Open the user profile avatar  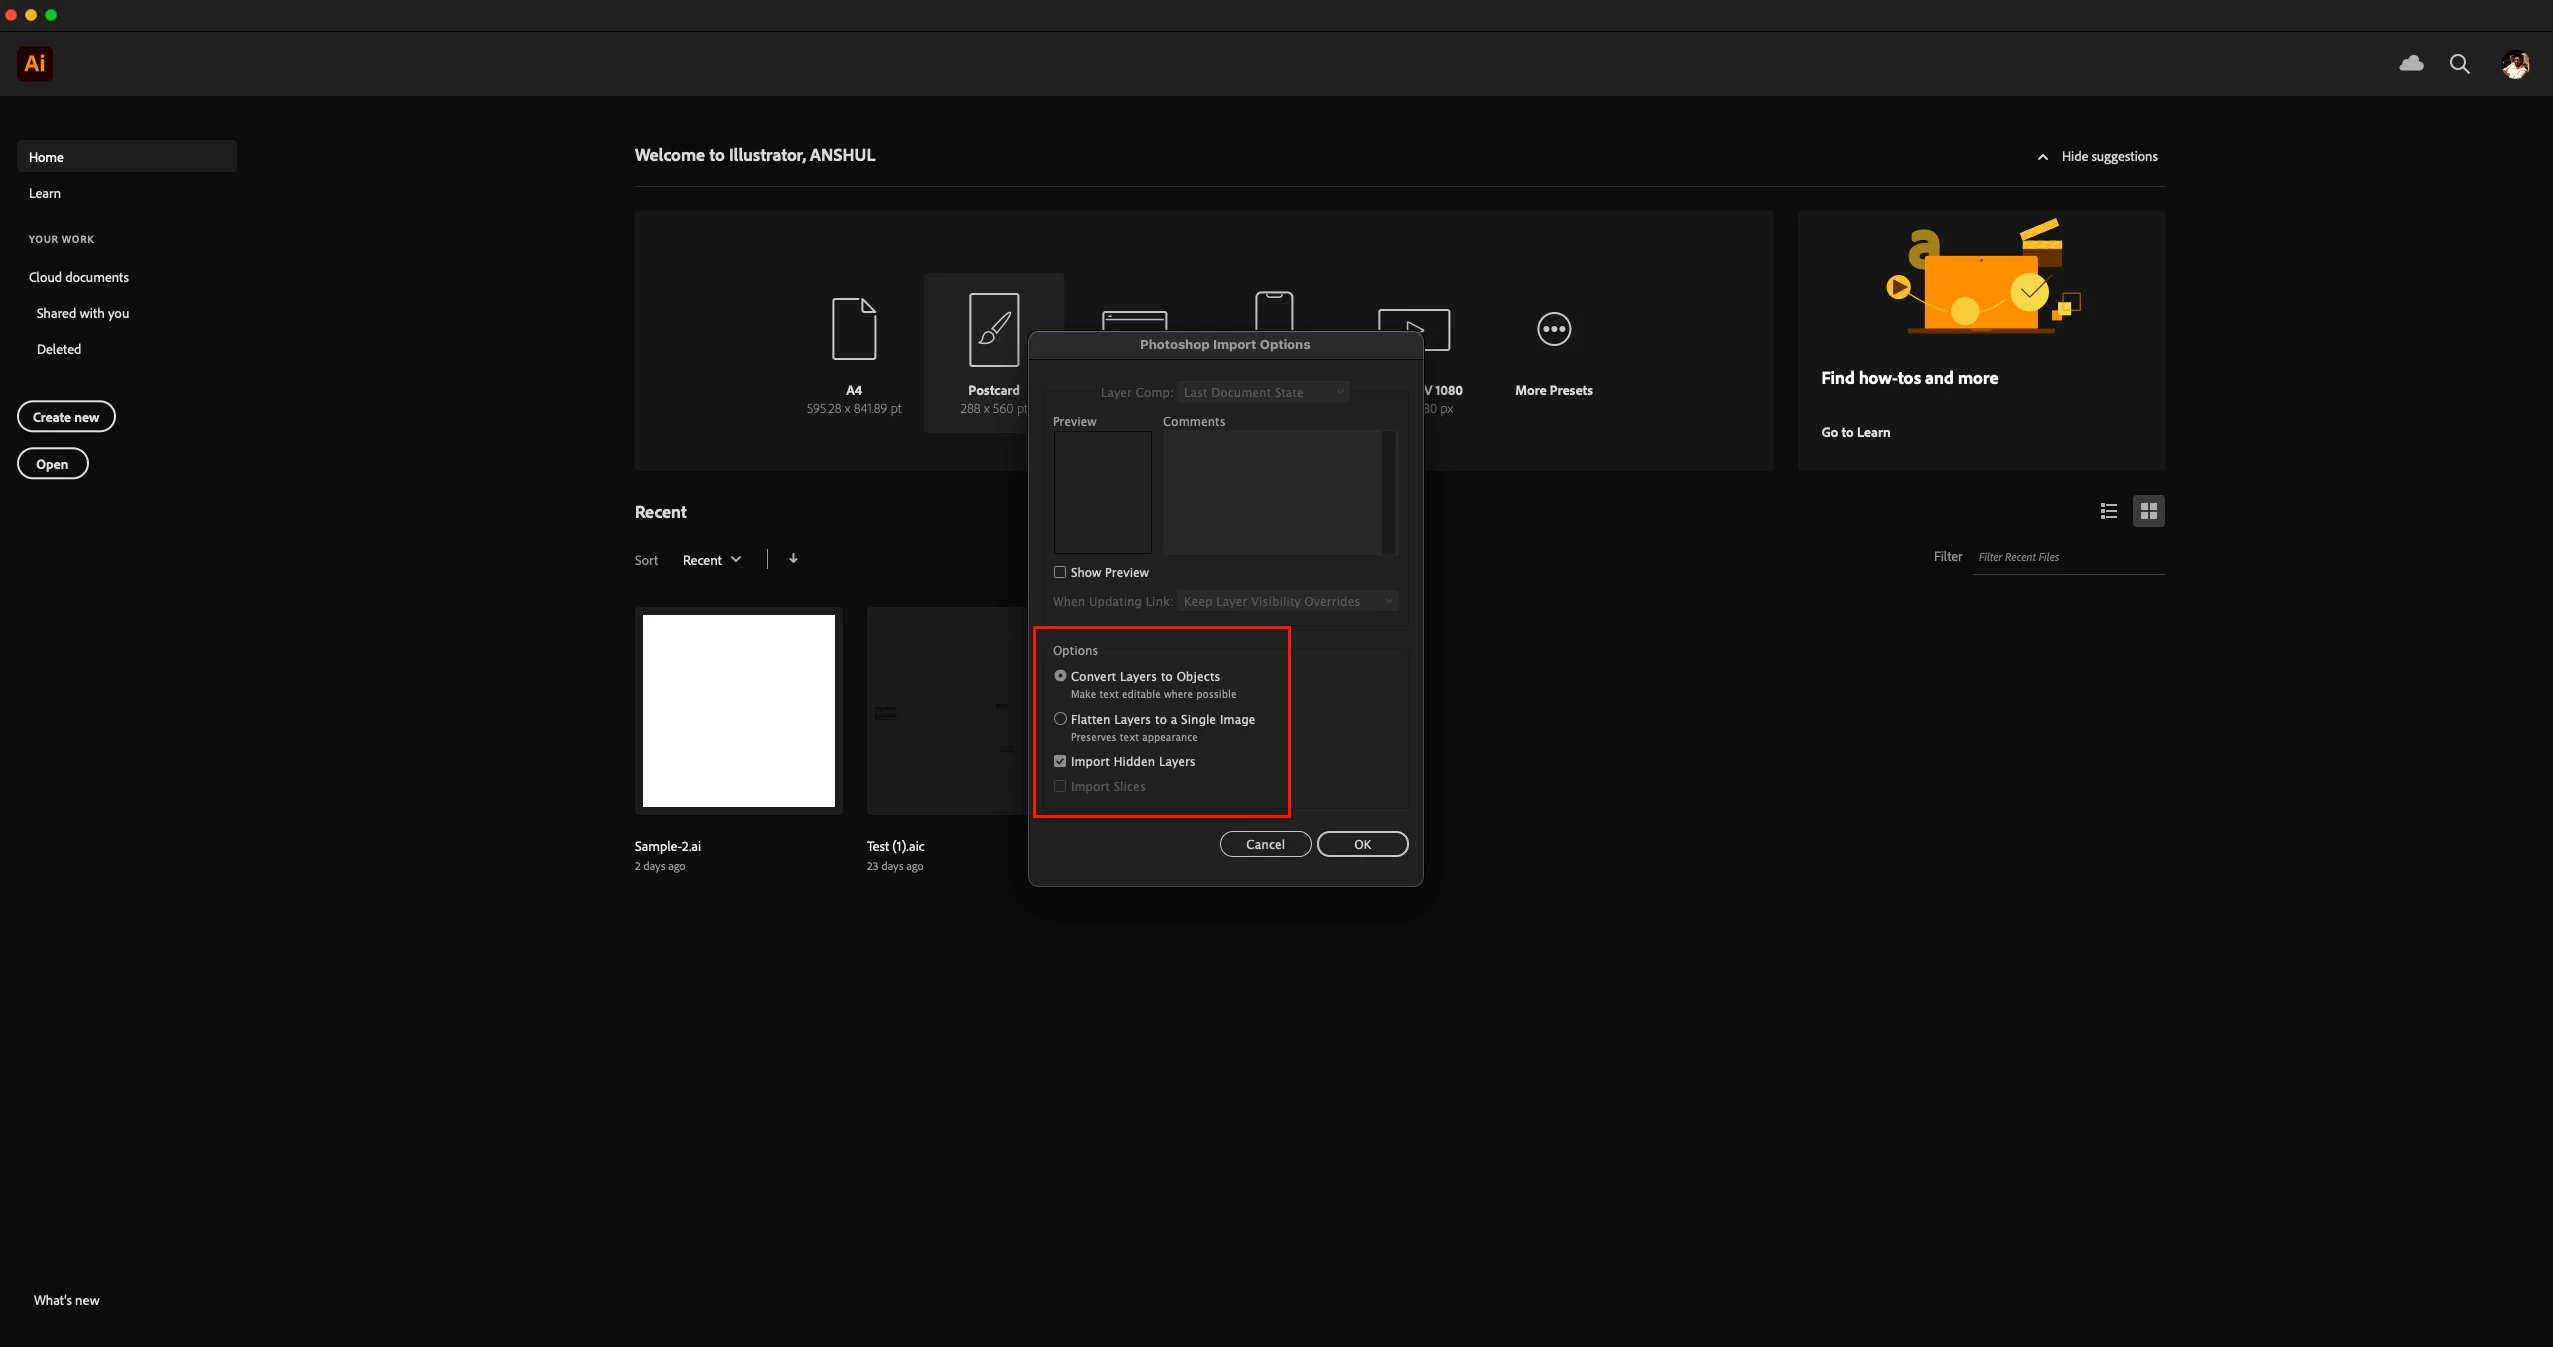click(x=2515, y=64)
